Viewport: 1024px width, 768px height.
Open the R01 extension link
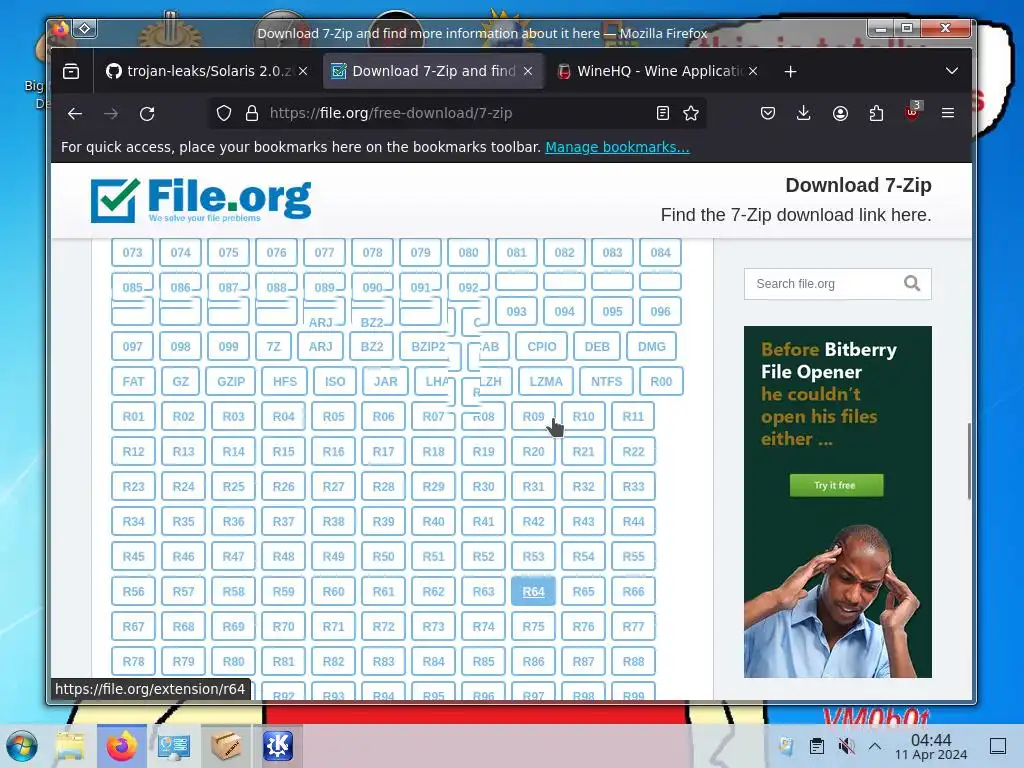coord(133,417)
